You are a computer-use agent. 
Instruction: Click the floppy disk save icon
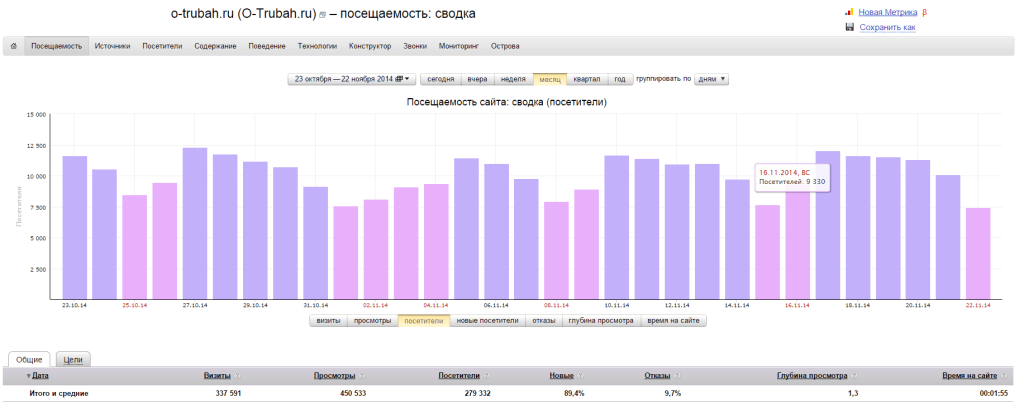(x=849, y=27)
